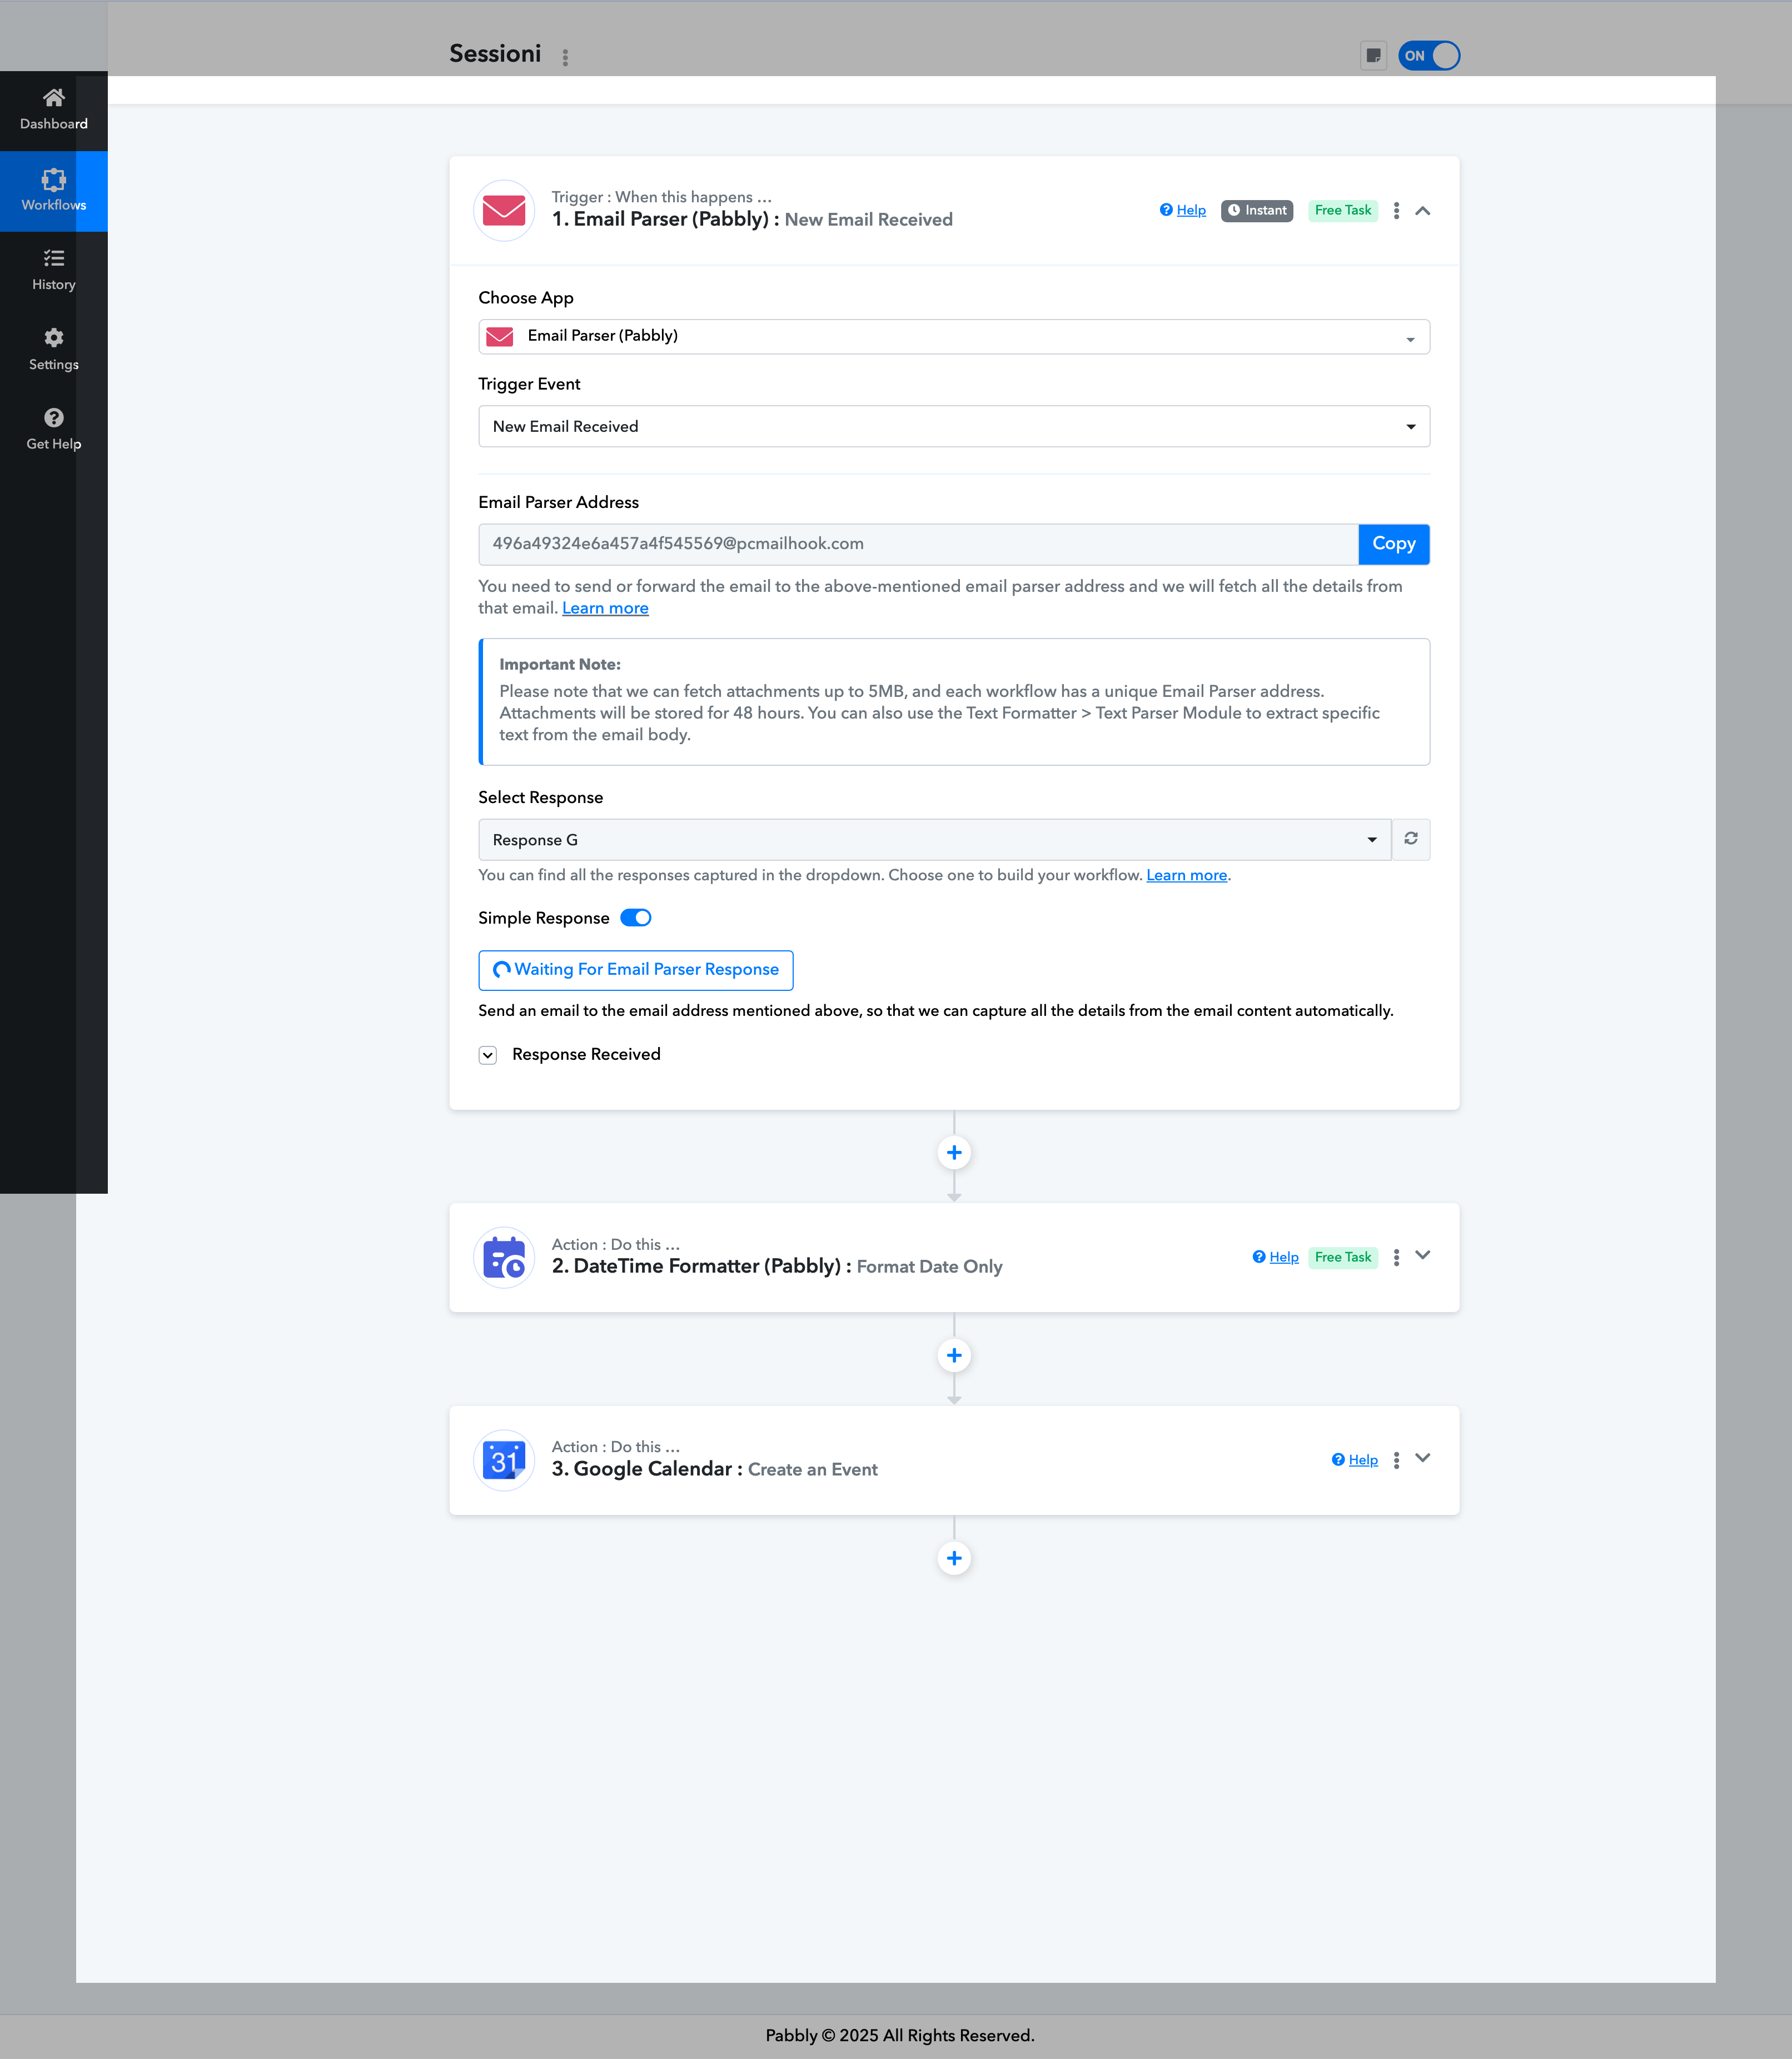Screen dimensions: 1792x2059
Task: Add a step after the Email Parser trigger
Action: tap(954, 1152)
